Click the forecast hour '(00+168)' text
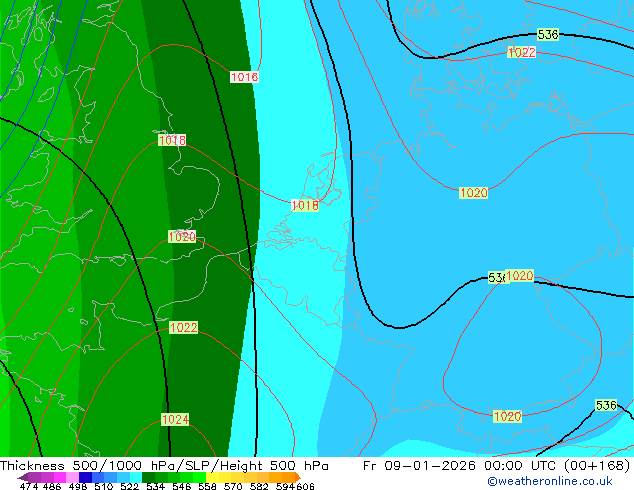Viewport: 634px width, 490px height. pyautogui.click(x=597, y=466)
